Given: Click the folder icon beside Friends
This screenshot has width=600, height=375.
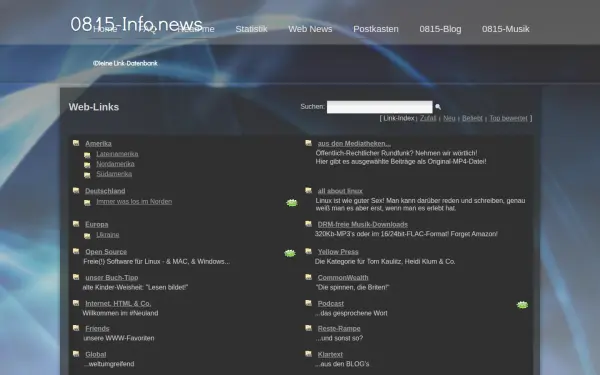Looking at the screenshot, I should click(76, 328).
